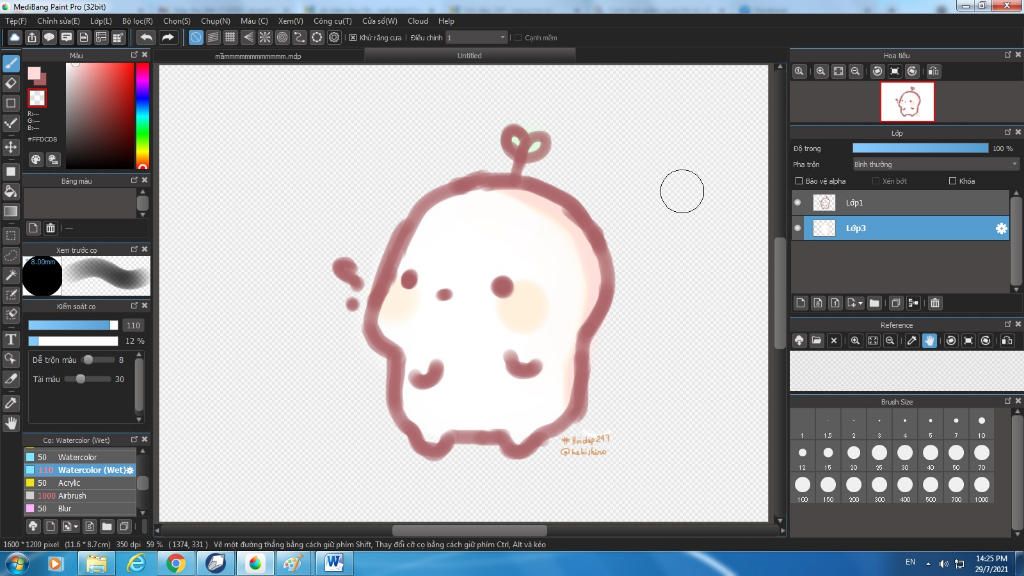This screenshot has height=576, width=1024.
Task: Select the Gradient tool
Action: 11,211
